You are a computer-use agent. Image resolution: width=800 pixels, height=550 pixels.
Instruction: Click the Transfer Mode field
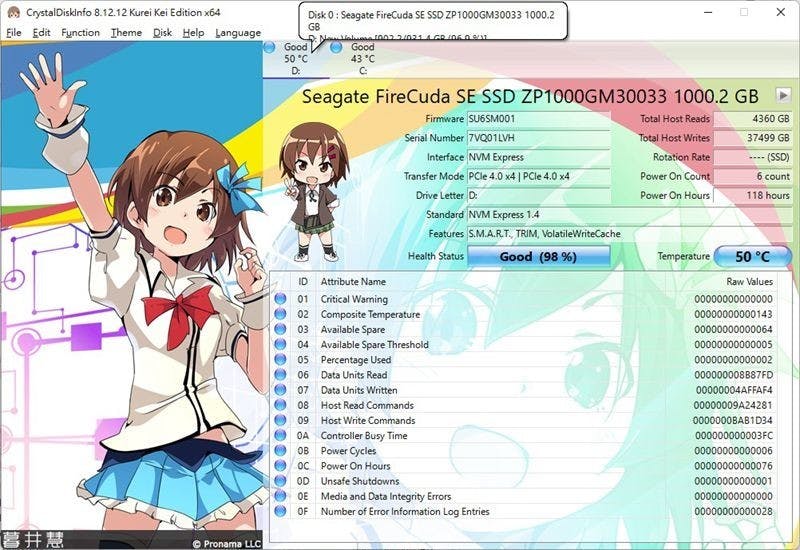pyautogui.click(x=539, y=176)
